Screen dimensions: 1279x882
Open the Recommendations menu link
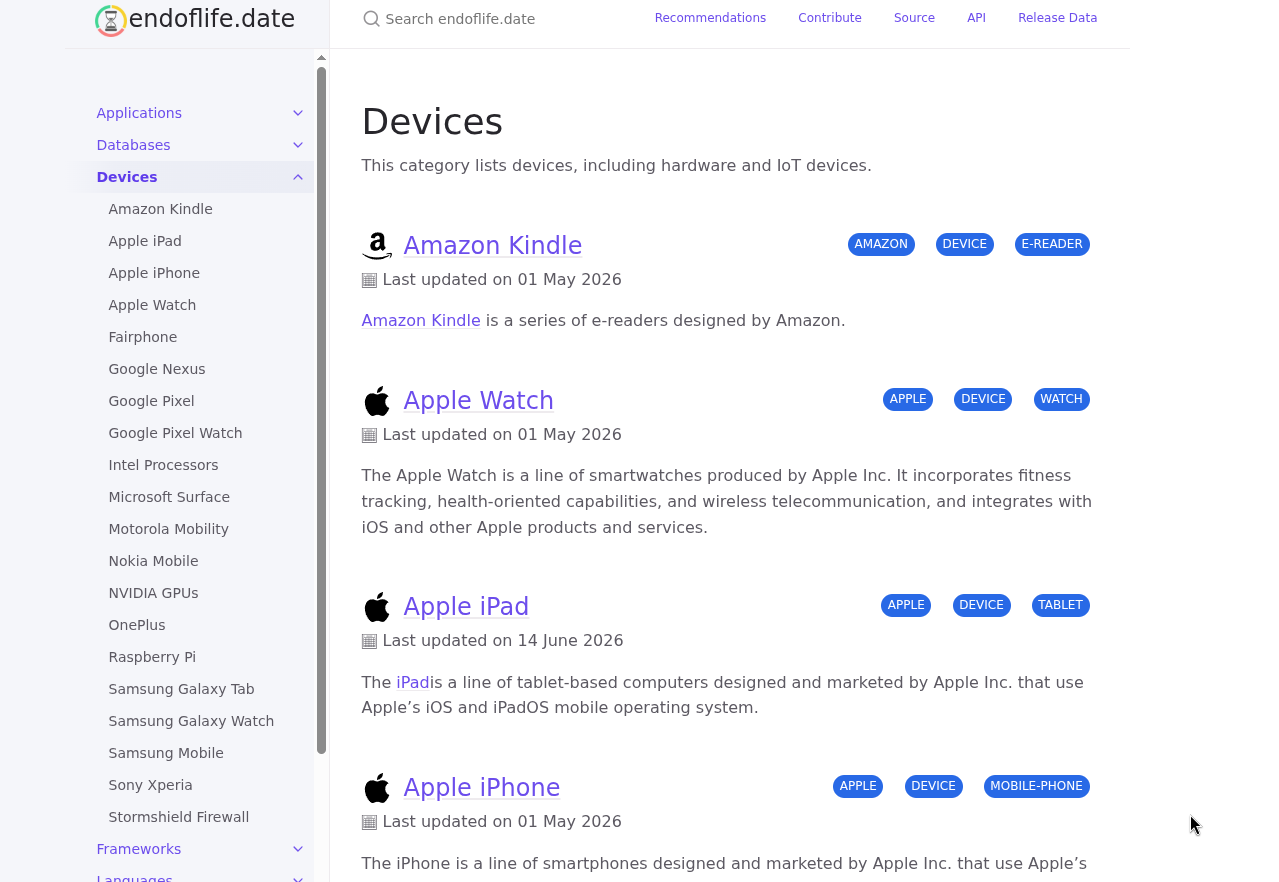coord(710,18)
